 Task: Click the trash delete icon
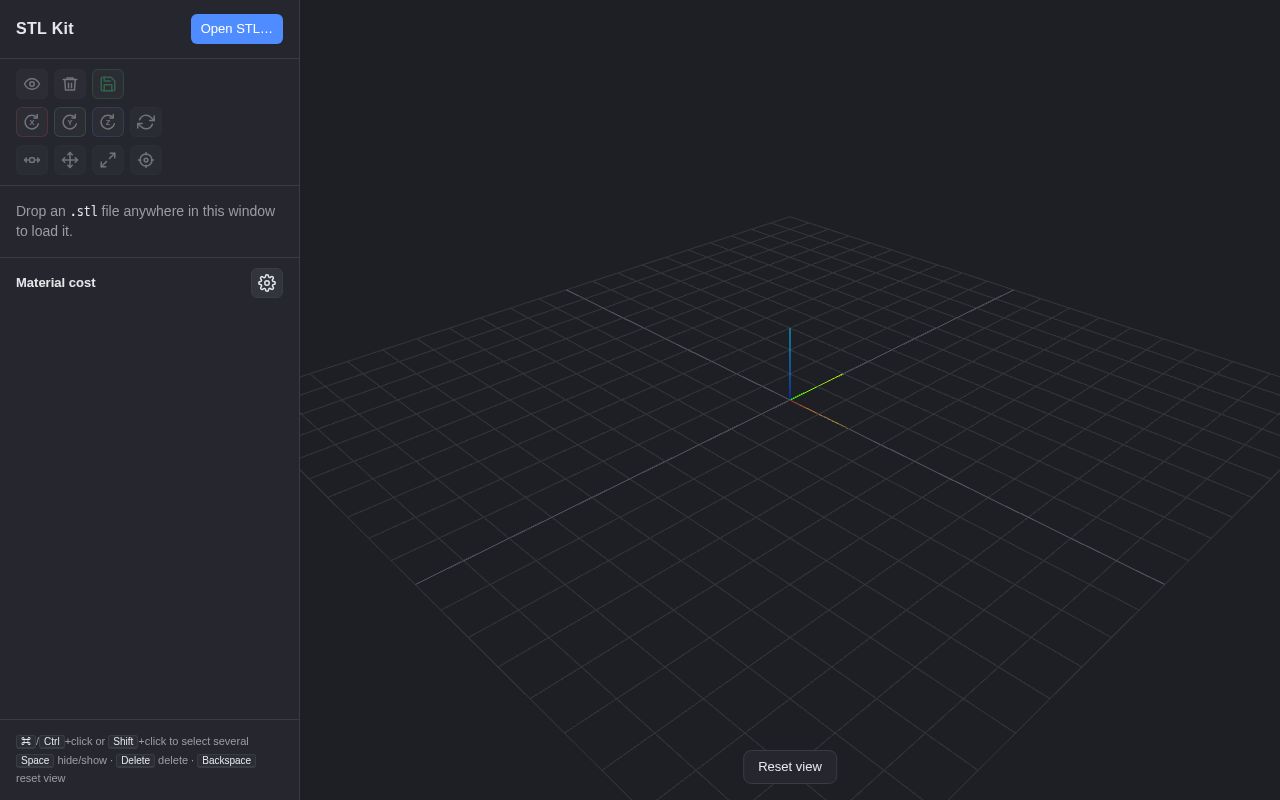click(70, 84)
